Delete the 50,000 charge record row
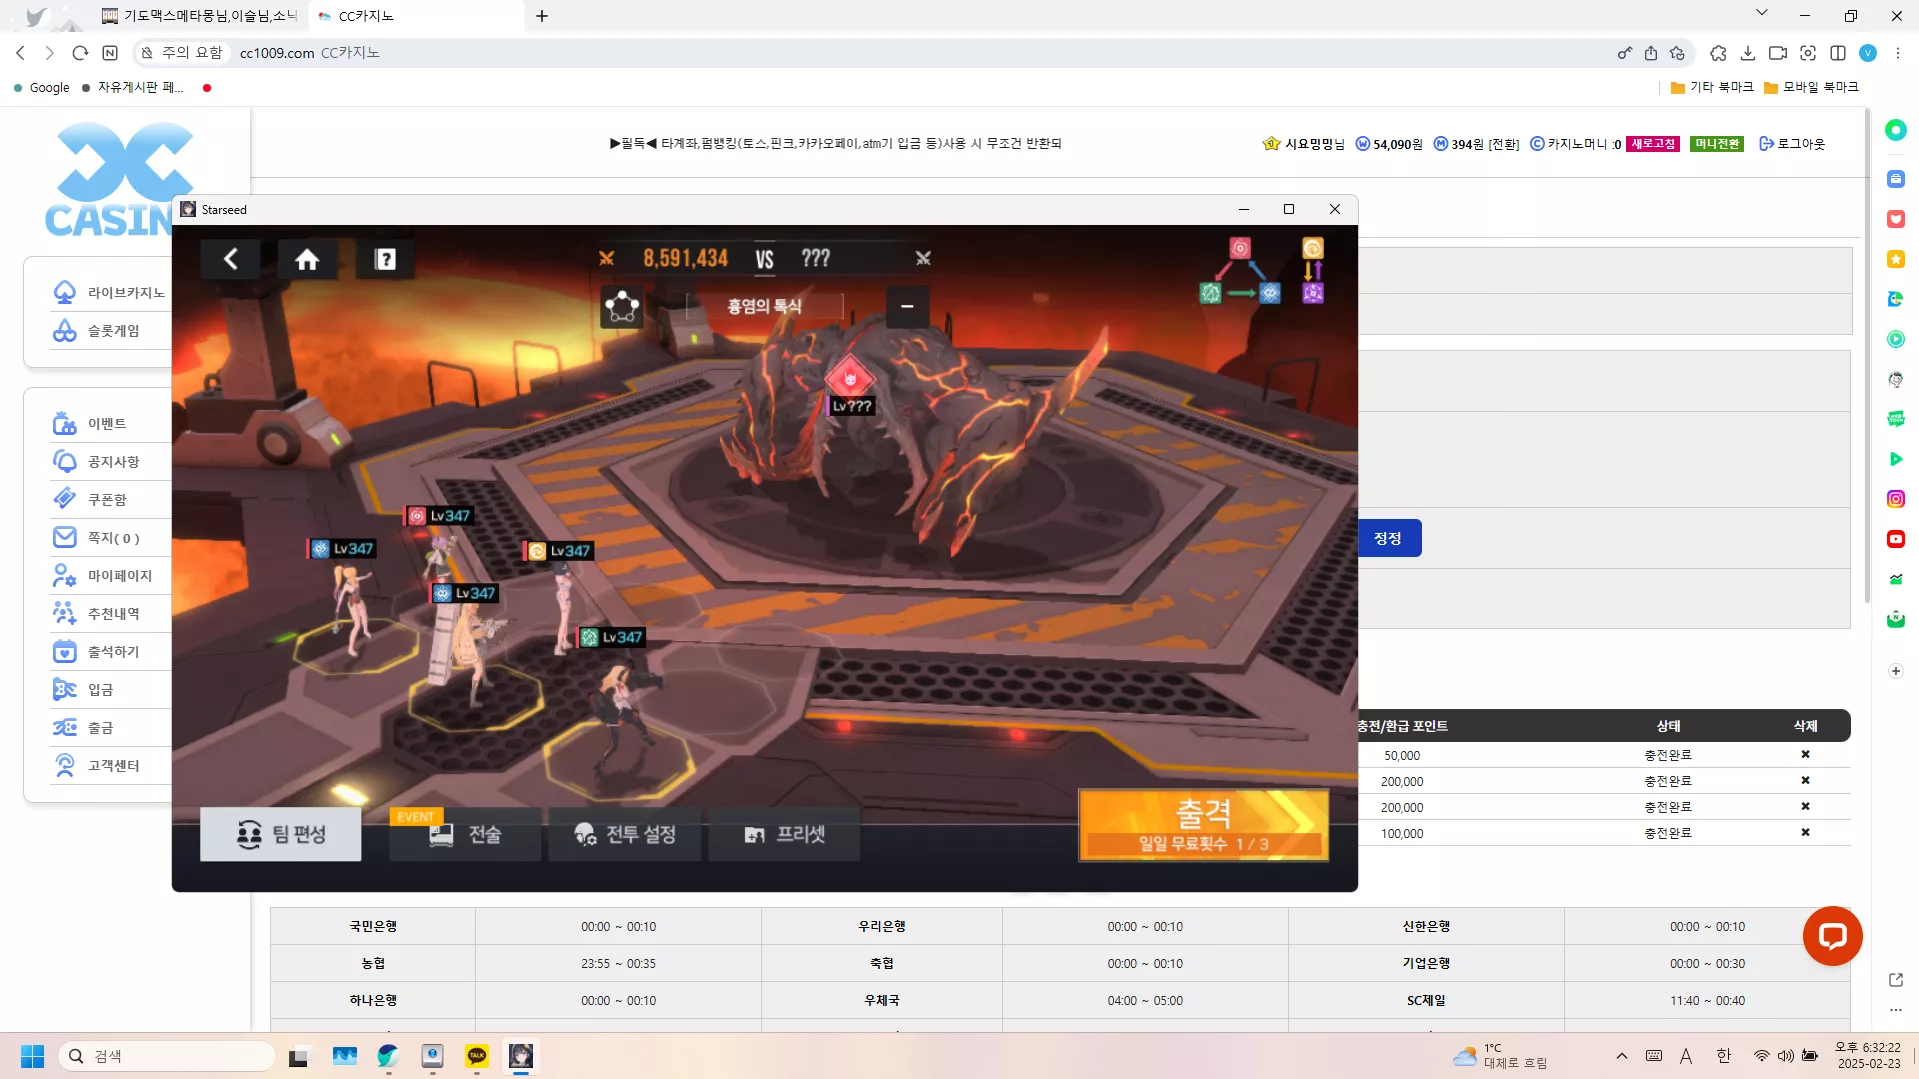Viewport: 1919px width, 1079px height. tap(1805, 755)
